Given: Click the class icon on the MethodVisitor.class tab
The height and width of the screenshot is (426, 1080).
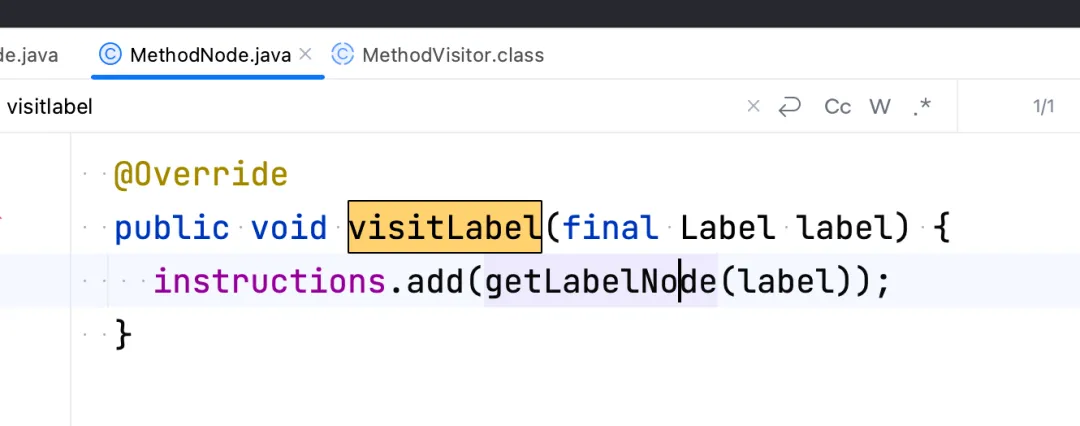Looking at the screenshot, I should (x=343, y=54).
